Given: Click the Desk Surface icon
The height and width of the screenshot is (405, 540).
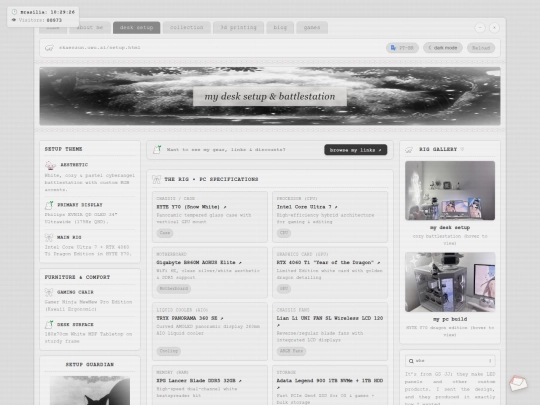Looking at the screenshot, I should point(49,324).
